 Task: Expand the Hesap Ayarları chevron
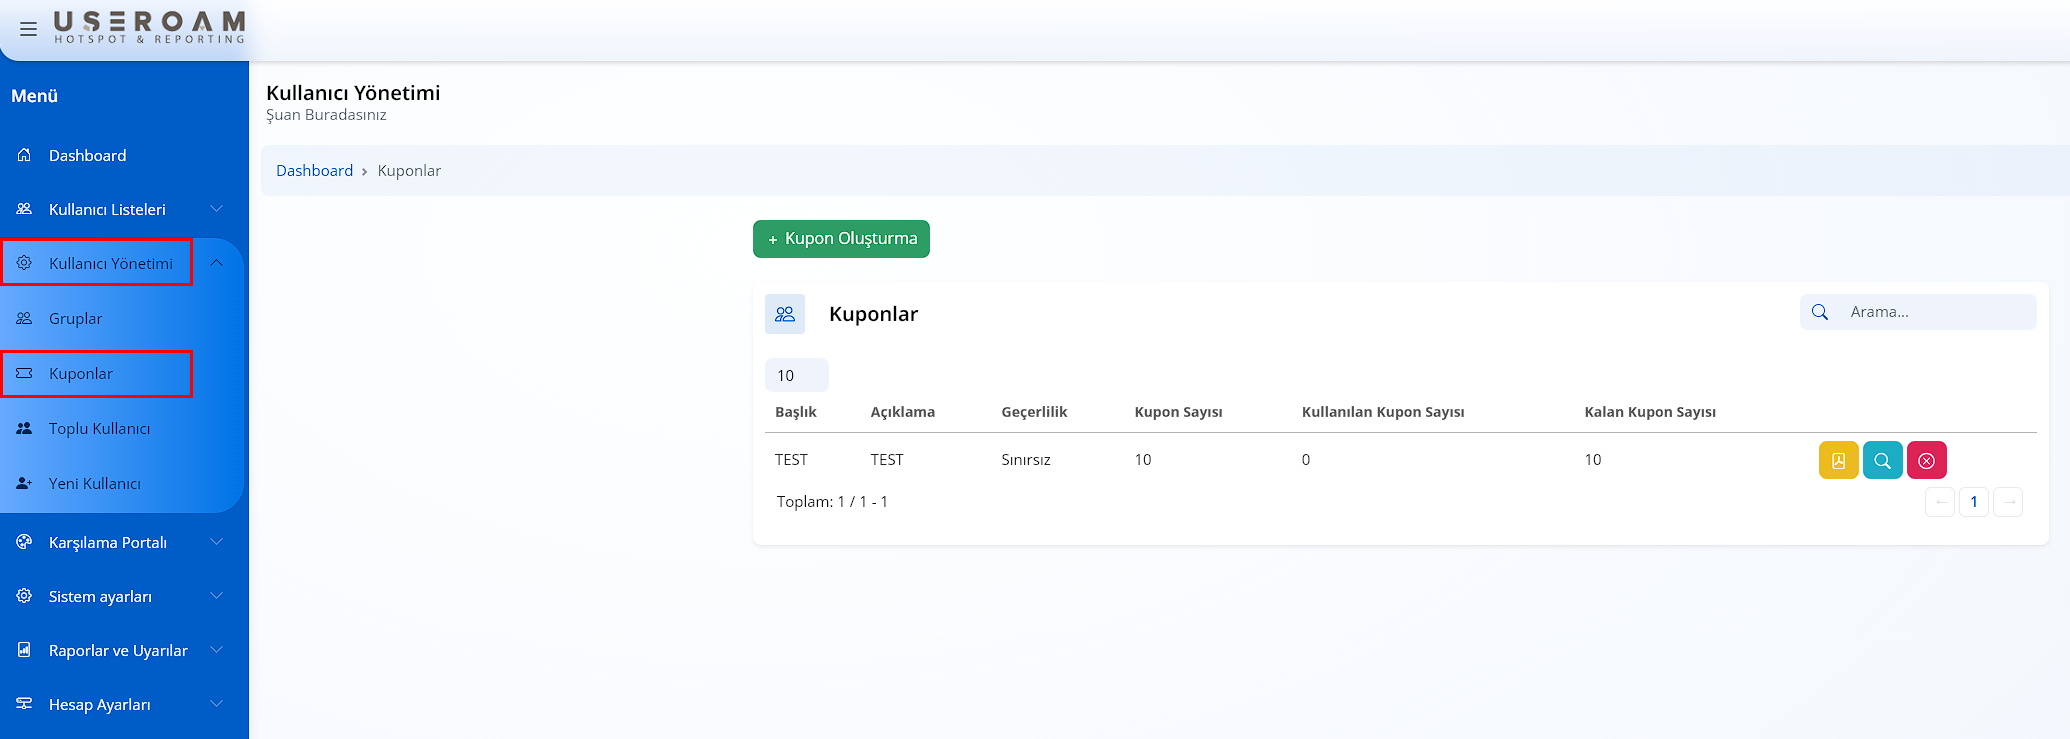coord(216,704)
